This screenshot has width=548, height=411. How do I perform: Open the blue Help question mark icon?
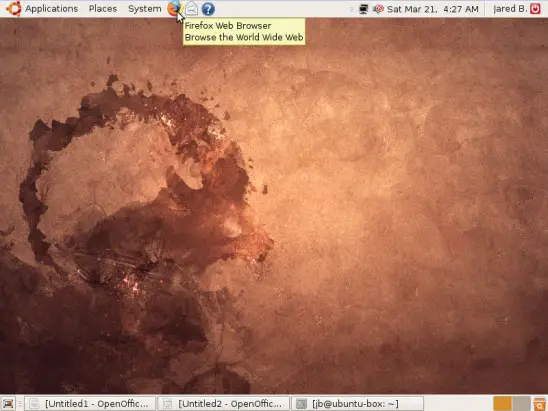[x=208, y=9]
